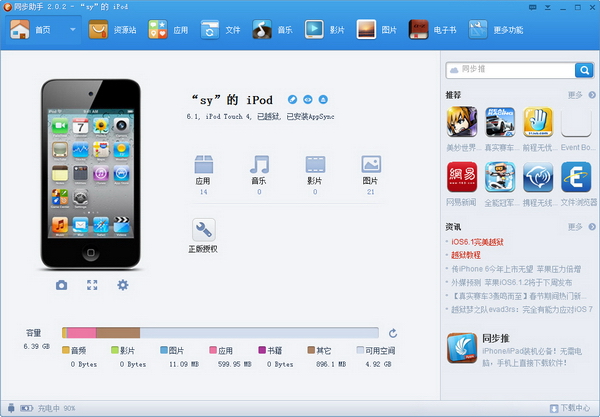Click the orange 音频 legend swatch
Screen dimensions: 600x417
tap(65, 350)
